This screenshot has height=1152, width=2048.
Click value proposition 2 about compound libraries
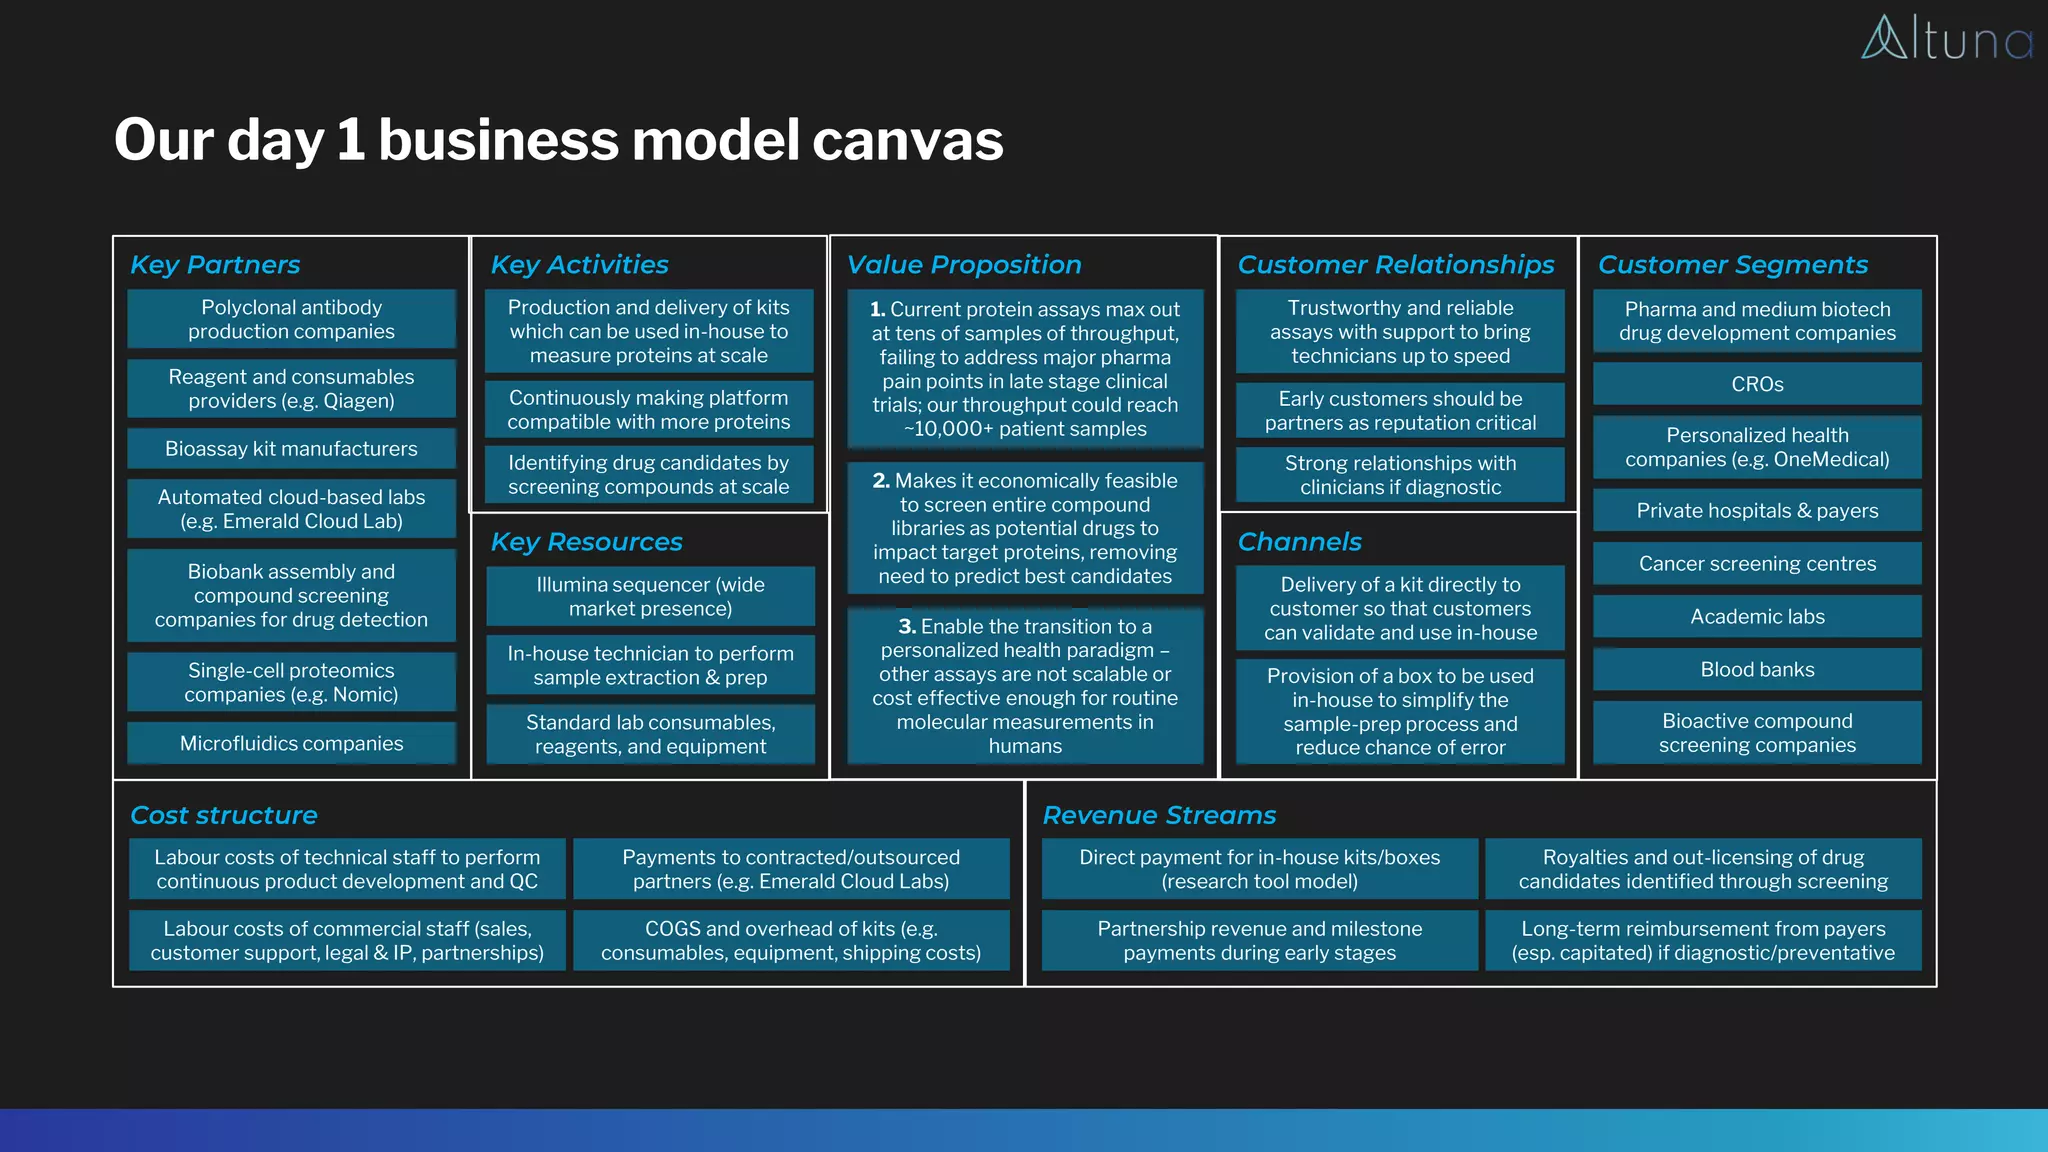(x=1025, y=528)
